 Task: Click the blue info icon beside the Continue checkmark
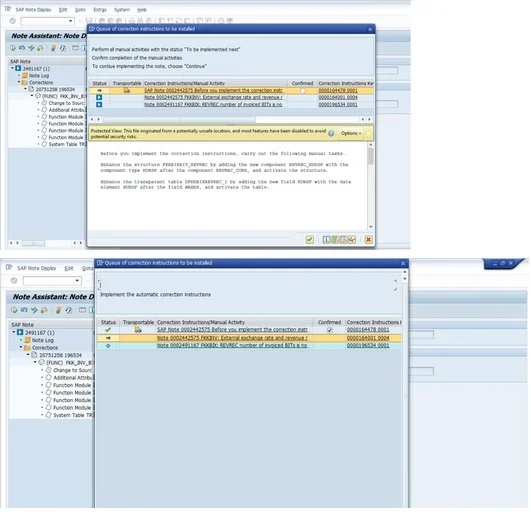[x=327, y=240]
